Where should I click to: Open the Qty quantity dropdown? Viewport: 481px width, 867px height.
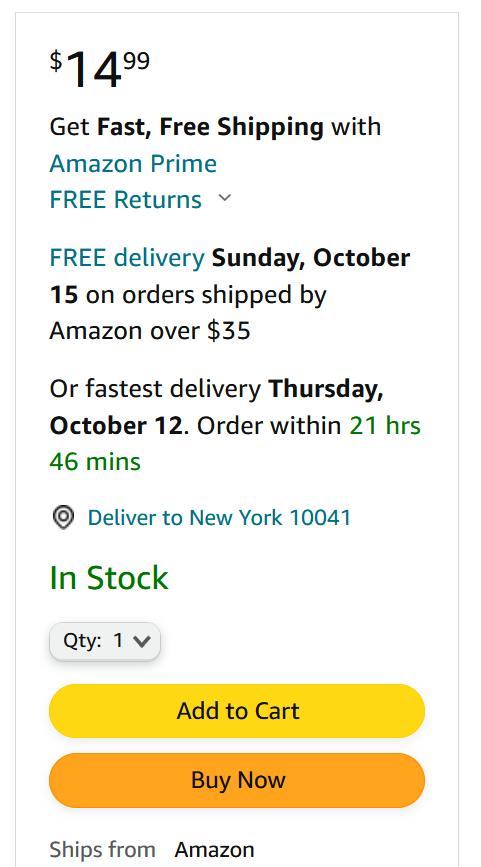coord(105,641)
